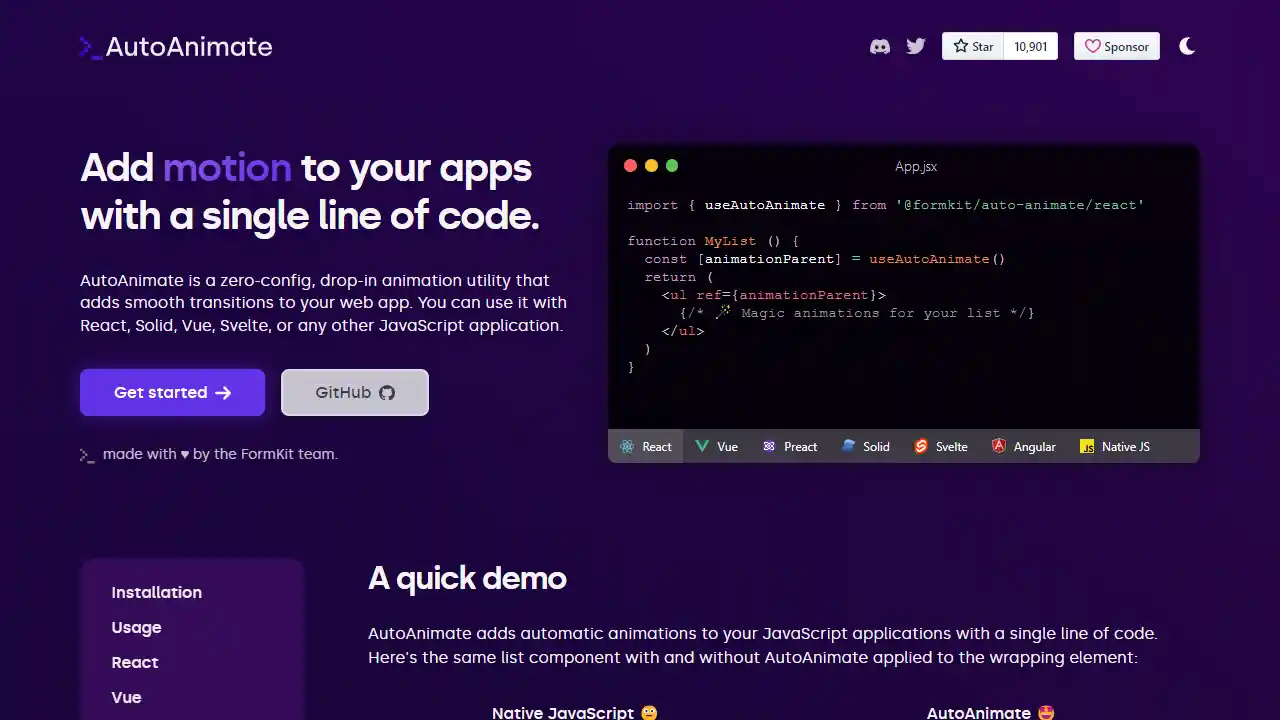Click the green dot in the code window

[x=671, y=165]
